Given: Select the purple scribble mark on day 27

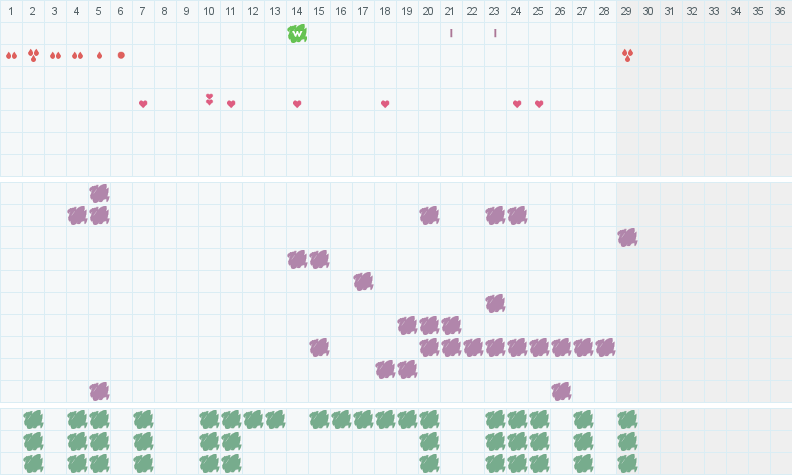Looking at the screenshot, I should click(583, 348).
